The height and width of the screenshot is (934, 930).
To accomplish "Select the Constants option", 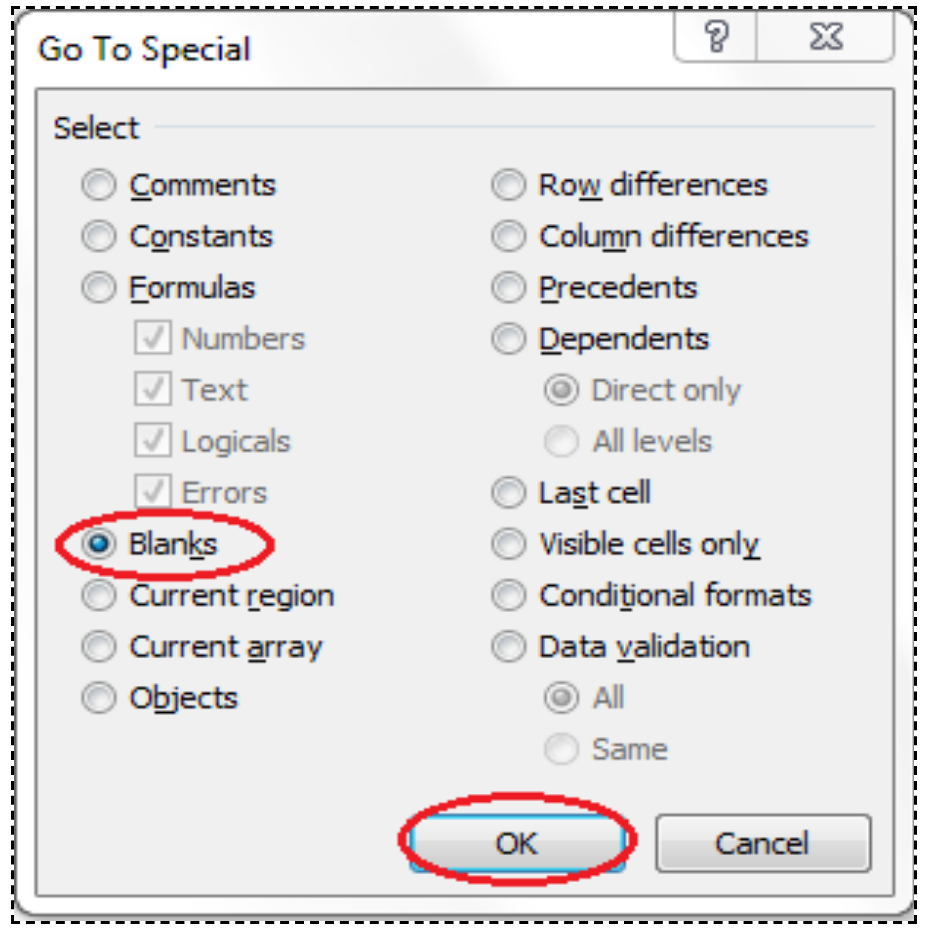I will (97, 235).
